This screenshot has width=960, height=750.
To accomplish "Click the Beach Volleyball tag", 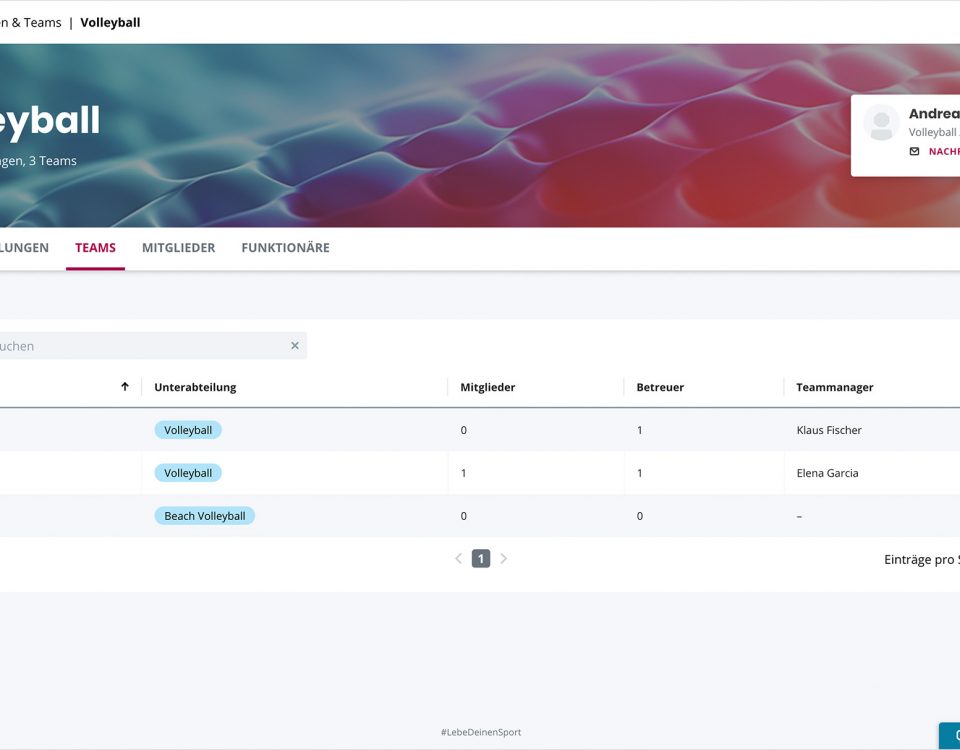I will [x=204, y=516].
